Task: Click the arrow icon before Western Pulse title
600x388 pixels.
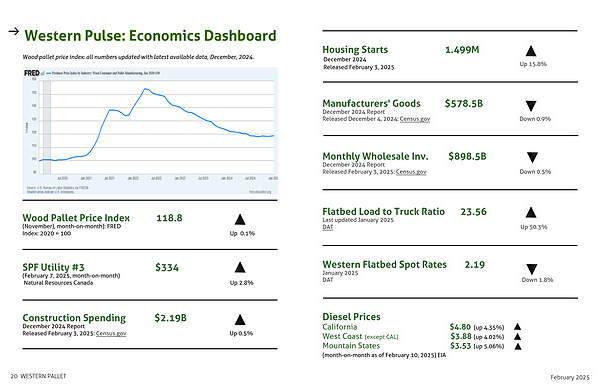Action: (14, 31)
